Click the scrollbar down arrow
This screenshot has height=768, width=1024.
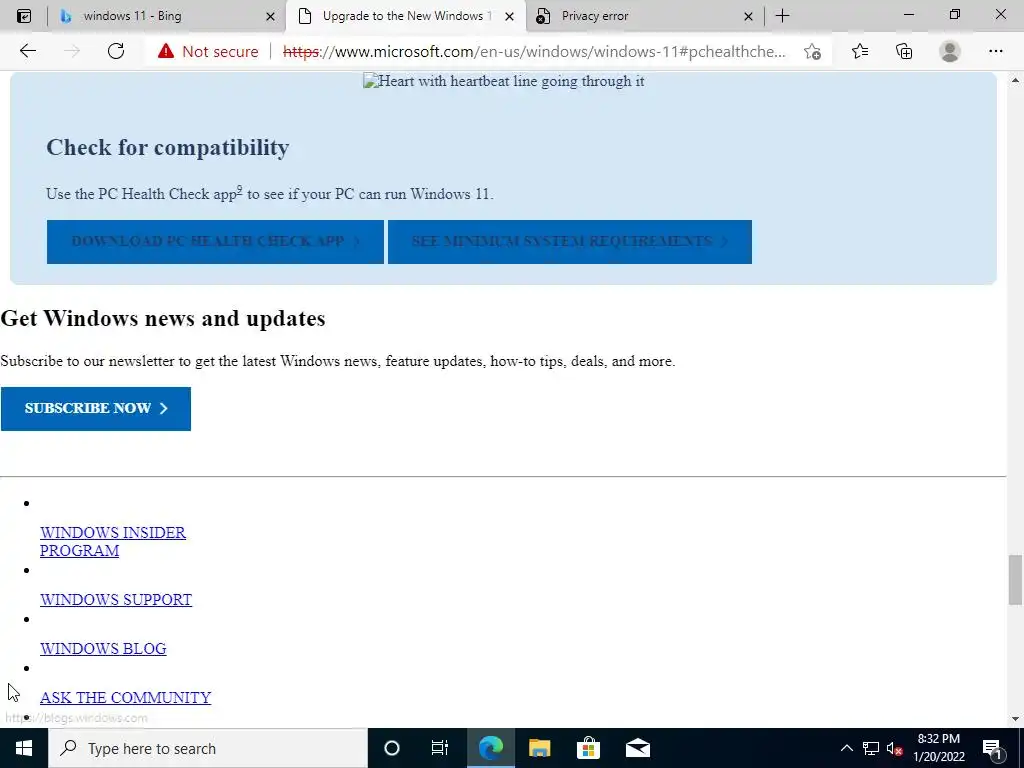coord(1015,719)
